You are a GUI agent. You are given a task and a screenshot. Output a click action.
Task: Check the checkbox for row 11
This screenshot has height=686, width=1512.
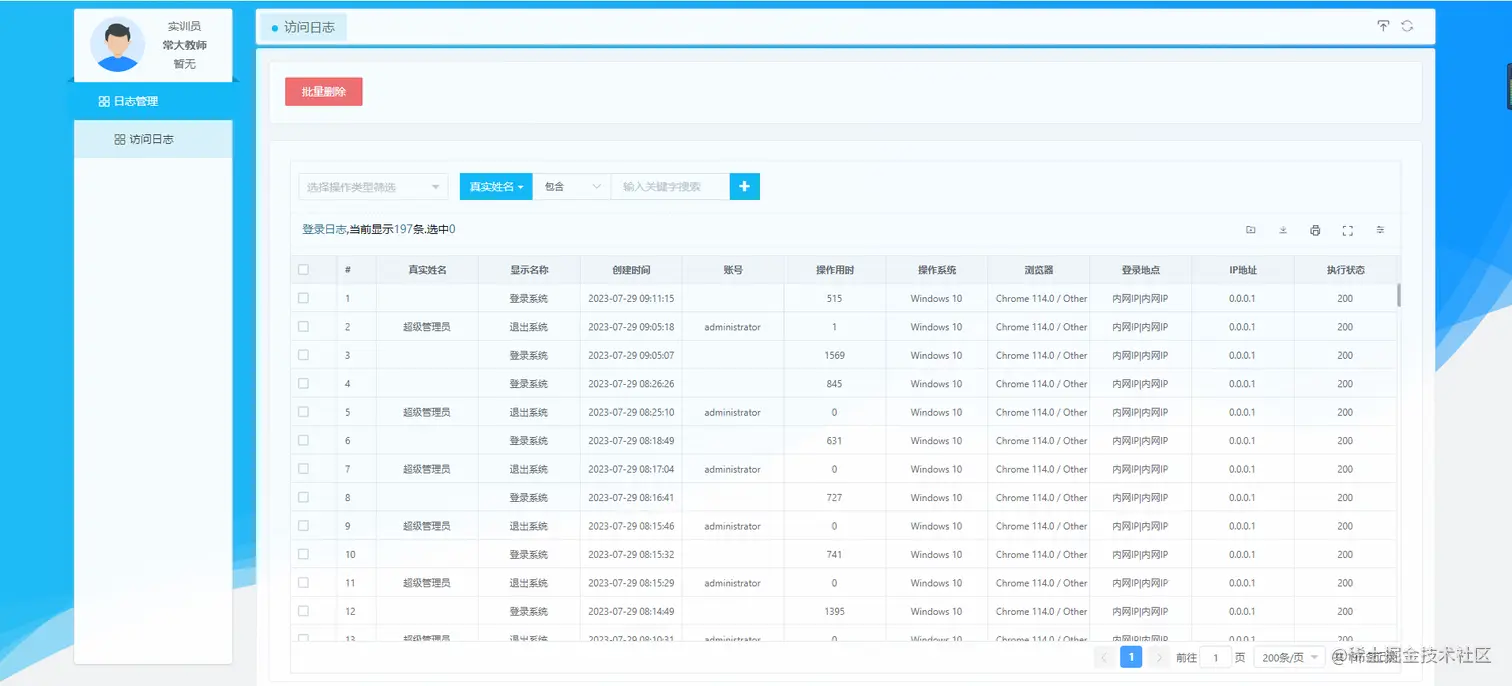303,583
